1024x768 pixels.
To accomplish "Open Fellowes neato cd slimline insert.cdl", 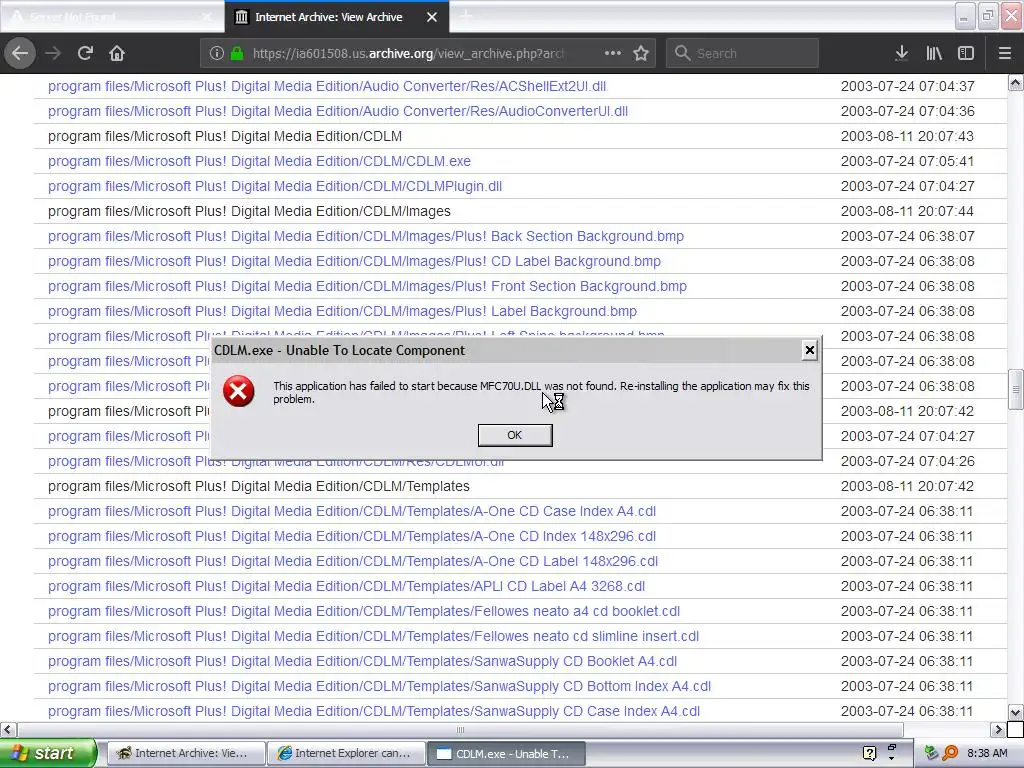I will pos(374,636).
